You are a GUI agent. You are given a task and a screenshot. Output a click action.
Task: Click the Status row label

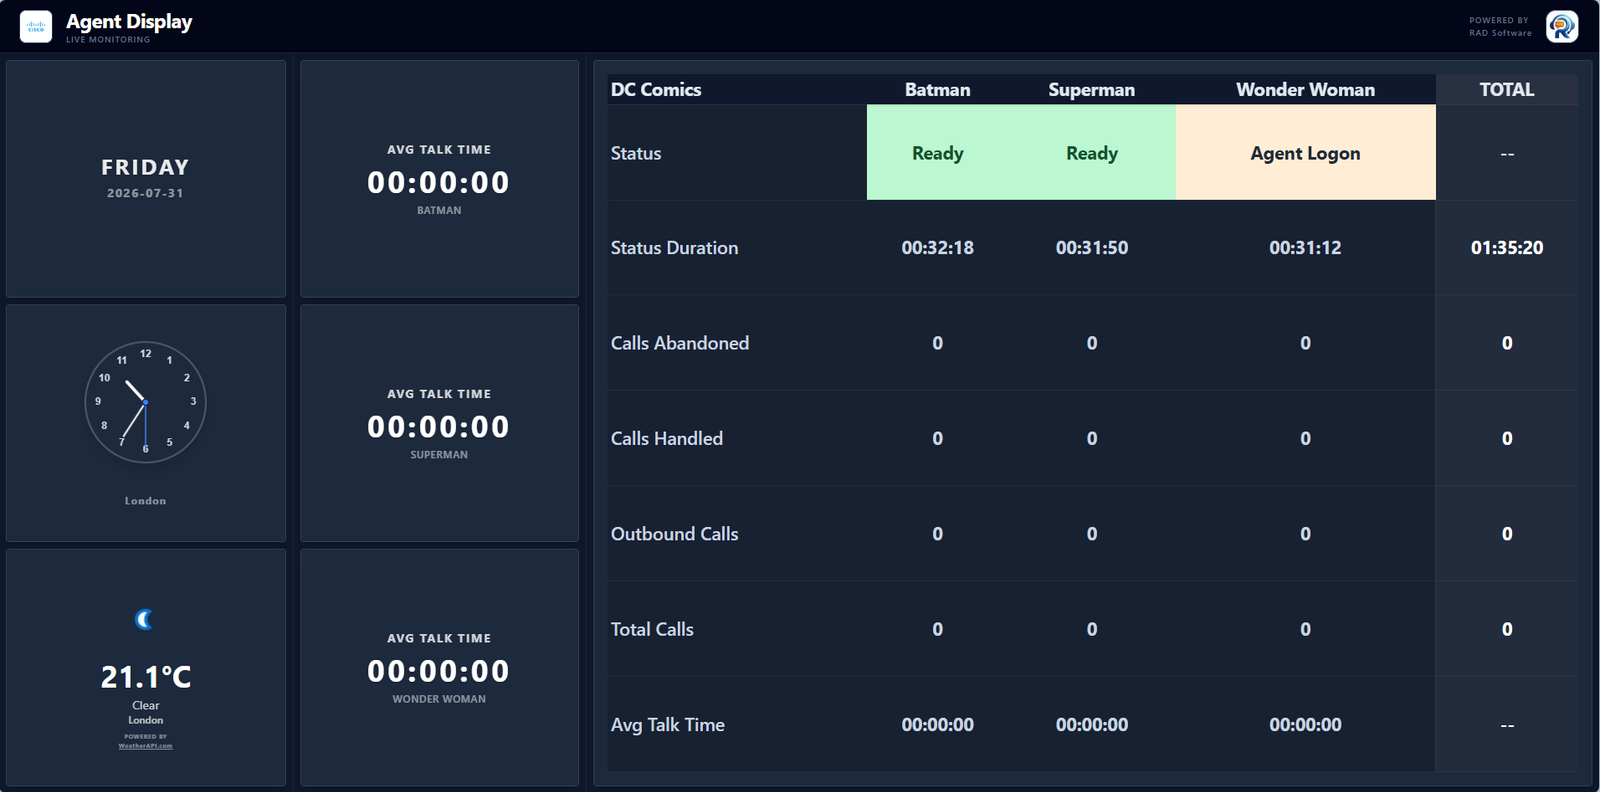click(636, 153)
